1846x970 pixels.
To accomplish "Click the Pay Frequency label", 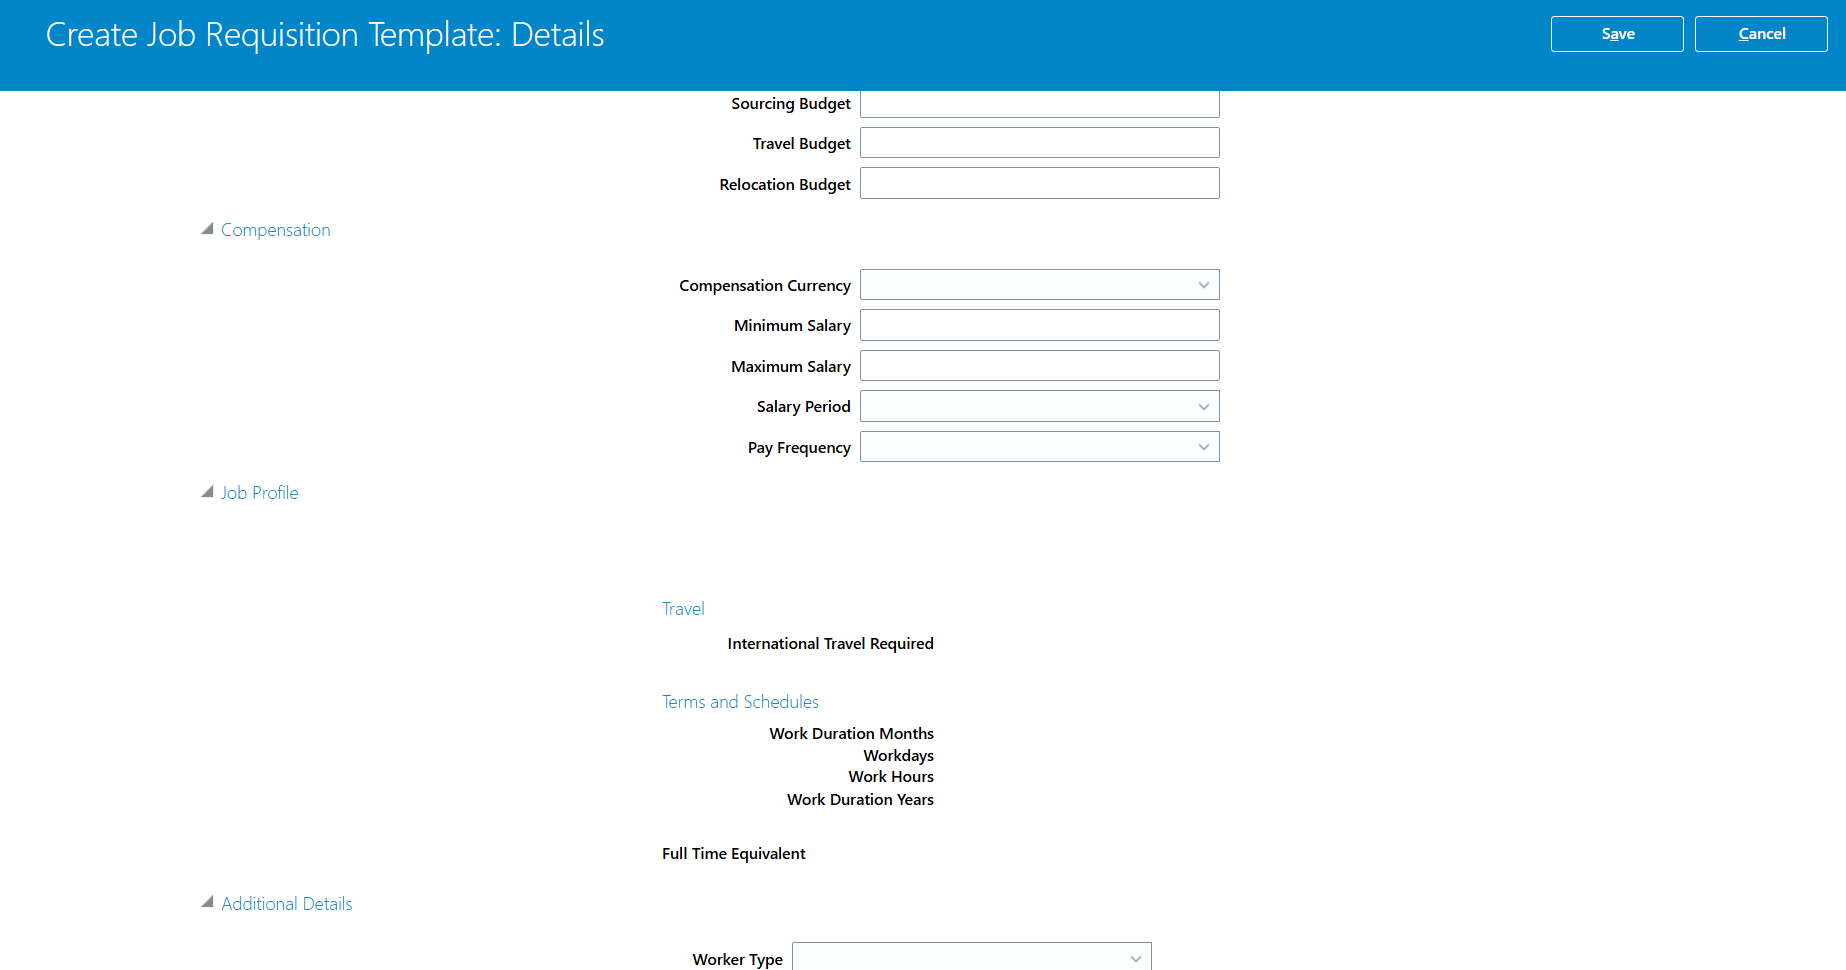I will 799,448.
